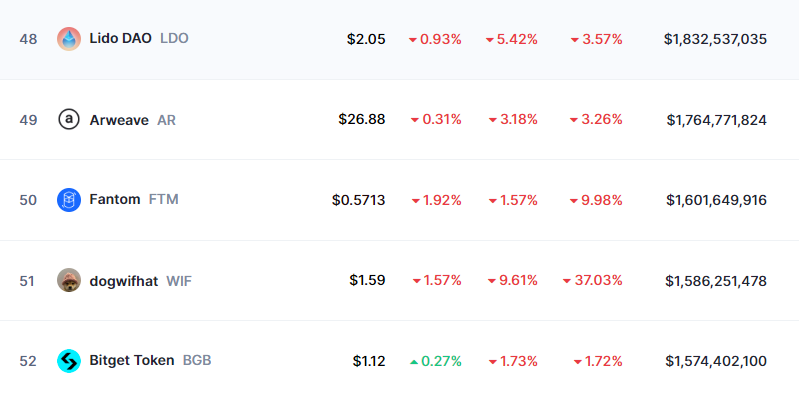The image size is (799, 395).
Task: Click the Fantom coin logo
Action: click(x=69, y=200)
